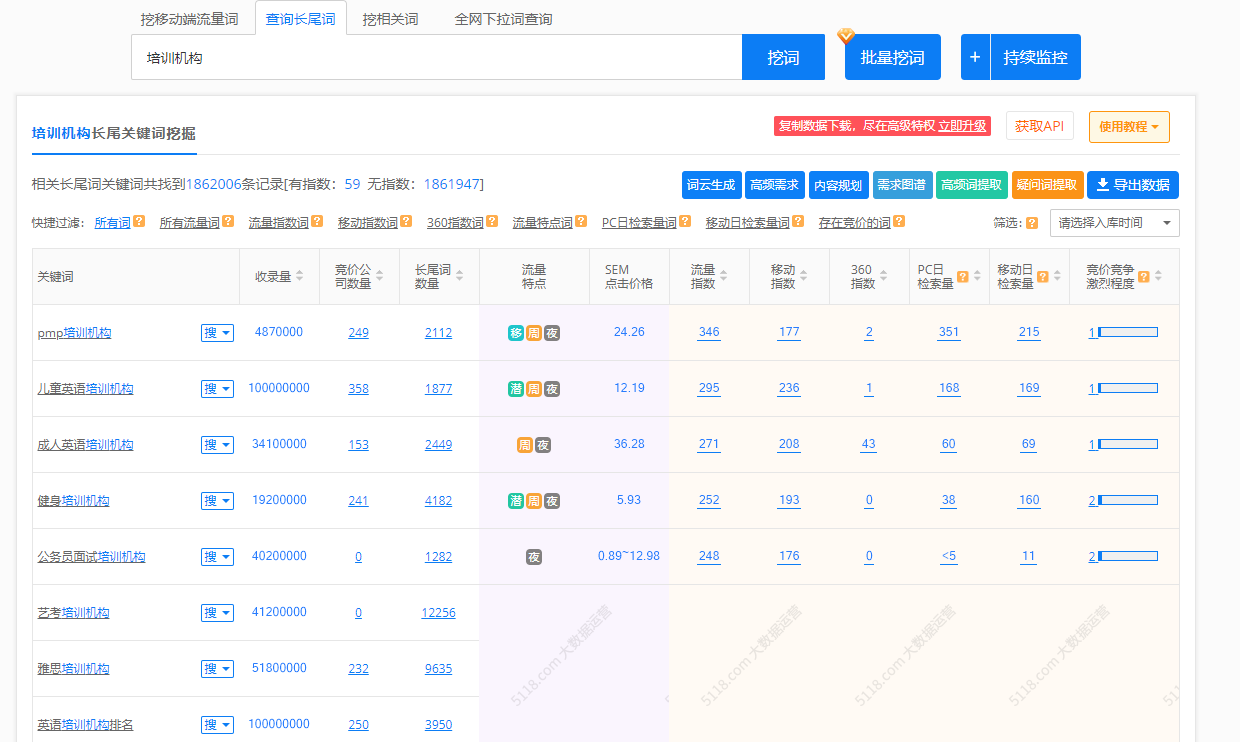Click the gold crown icon above 批量挖词
The image size is (1240, 742).
[x=845, y=34]
